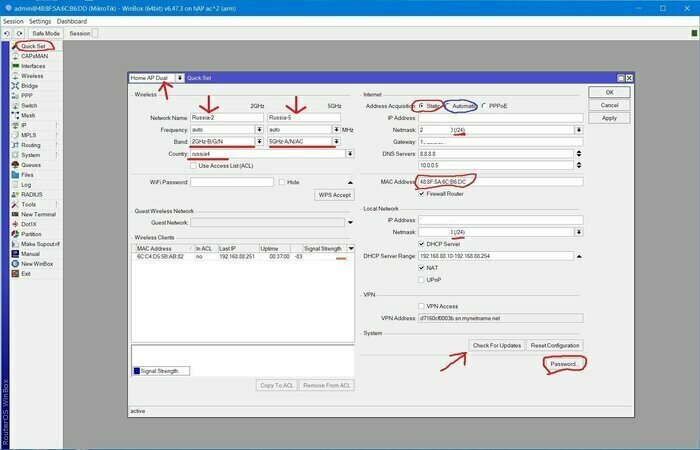The height and width of the screenshot is (450, 700).
Task: Open the IP submenu
Action: click(x=24, y=125)
